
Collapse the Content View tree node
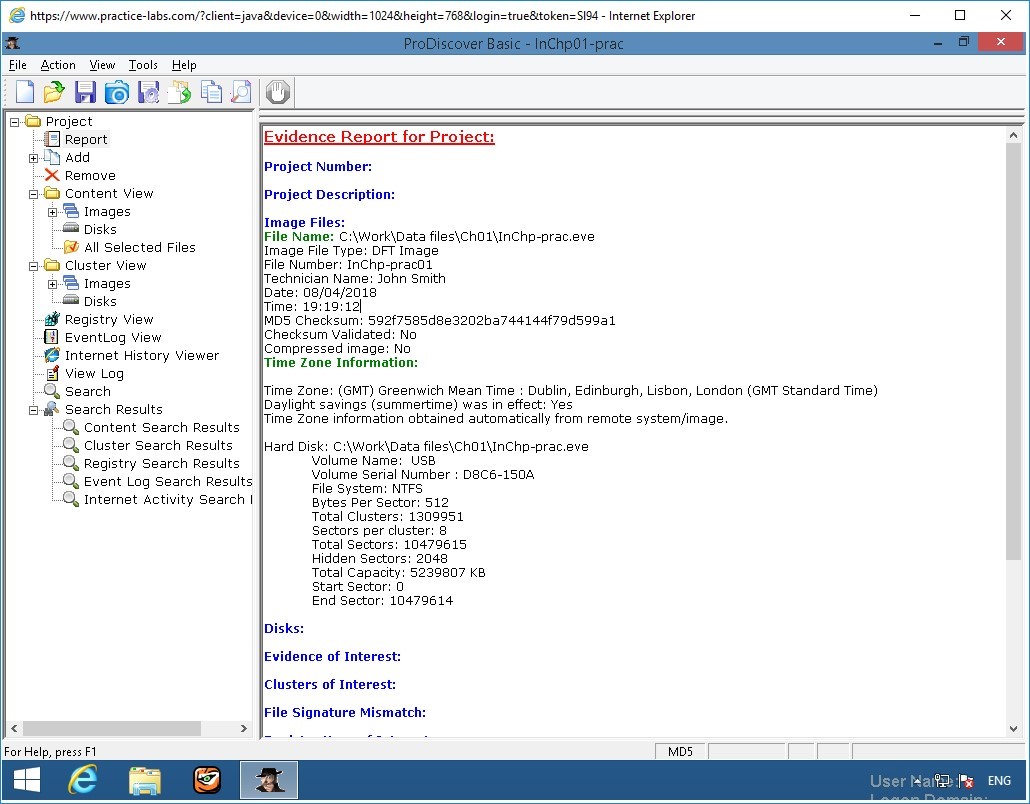click(34, 194)
